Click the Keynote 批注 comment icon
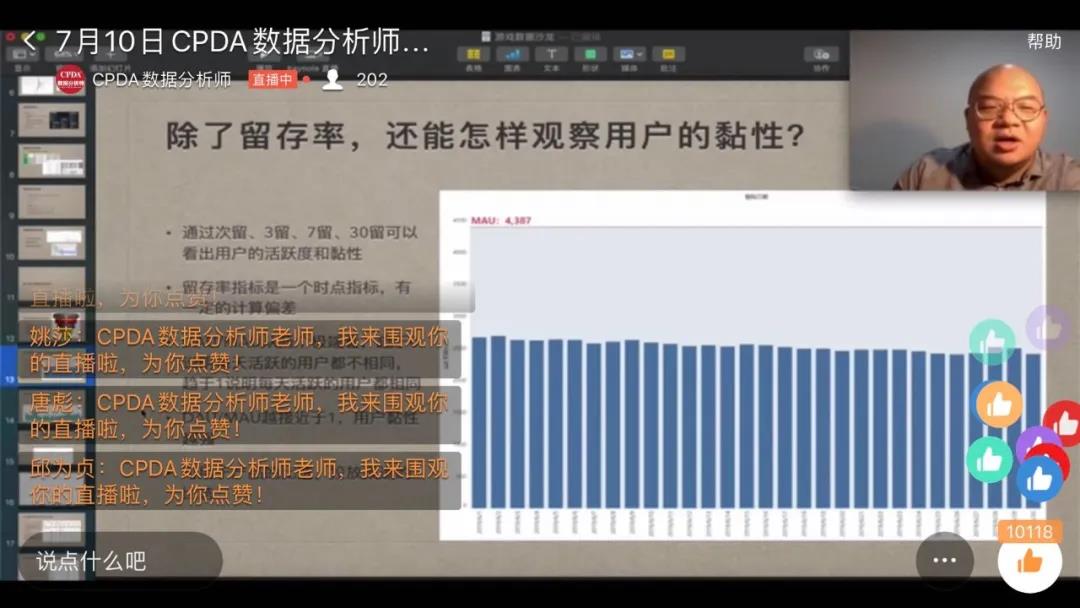The width and height of the screenshot is (1080, 608). click(x=669, y=54)
